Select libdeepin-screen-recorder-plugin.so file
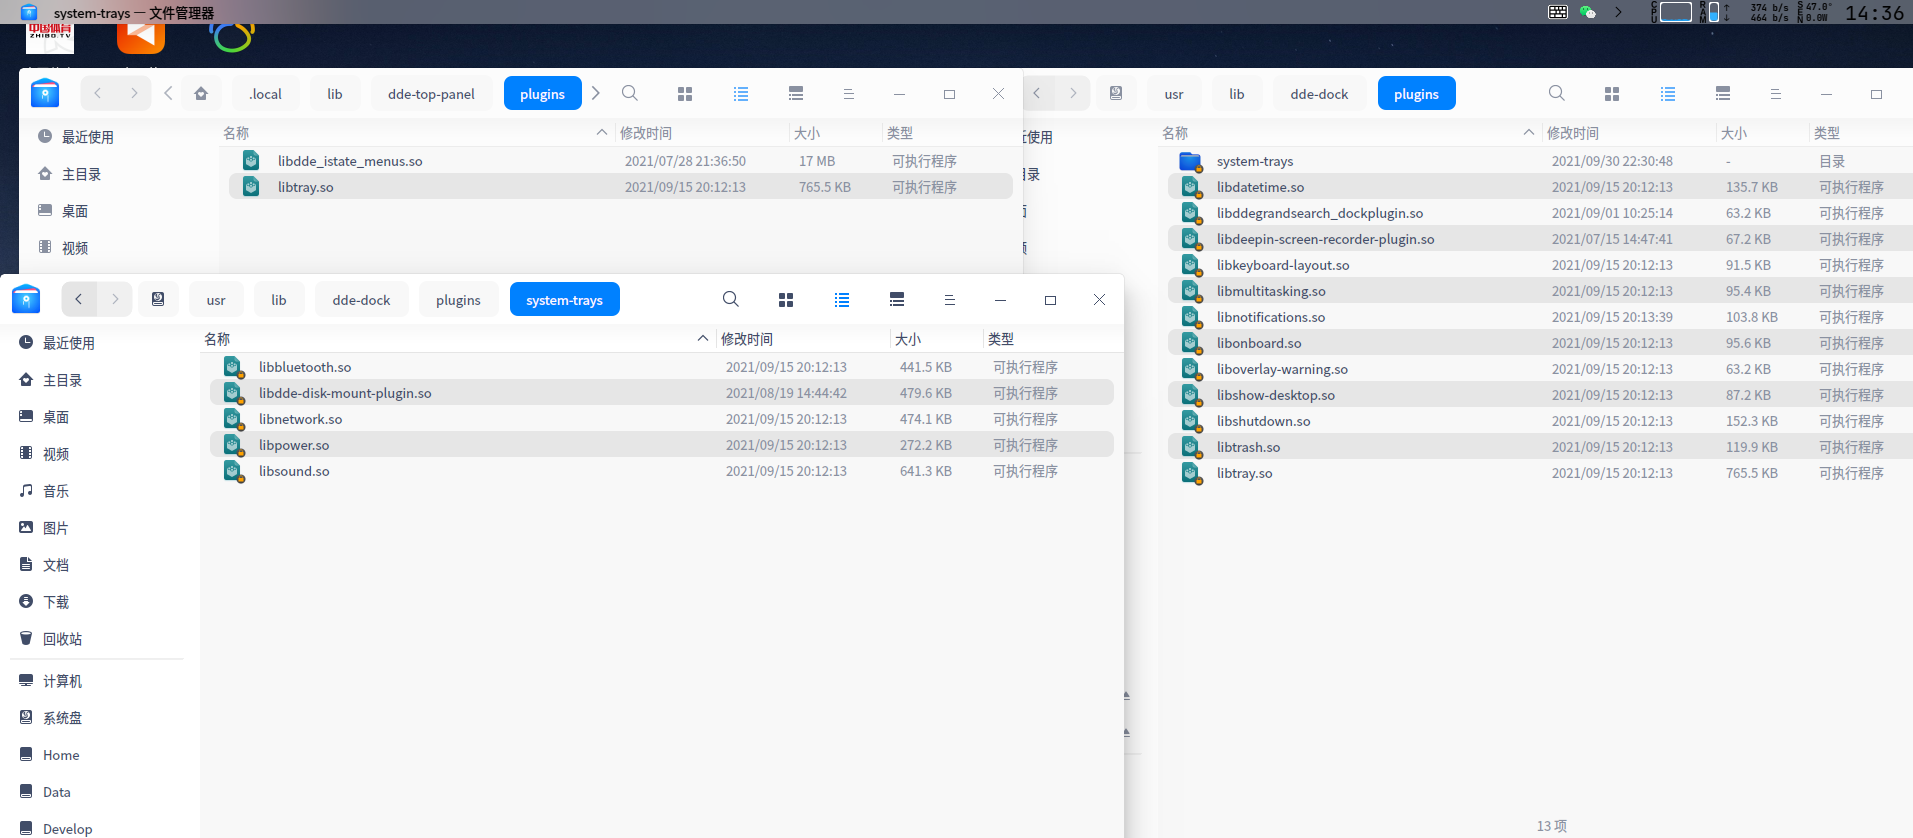The height and width of the screenshot is (838, 1913). [x=1540, y=239]
